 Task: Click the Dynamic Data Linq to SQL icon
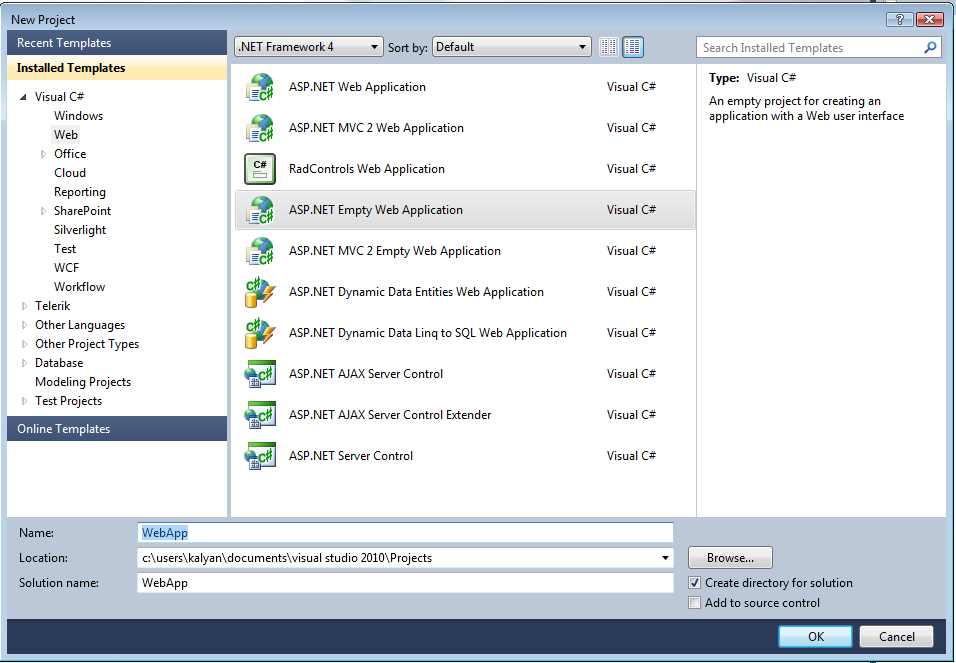260,333
